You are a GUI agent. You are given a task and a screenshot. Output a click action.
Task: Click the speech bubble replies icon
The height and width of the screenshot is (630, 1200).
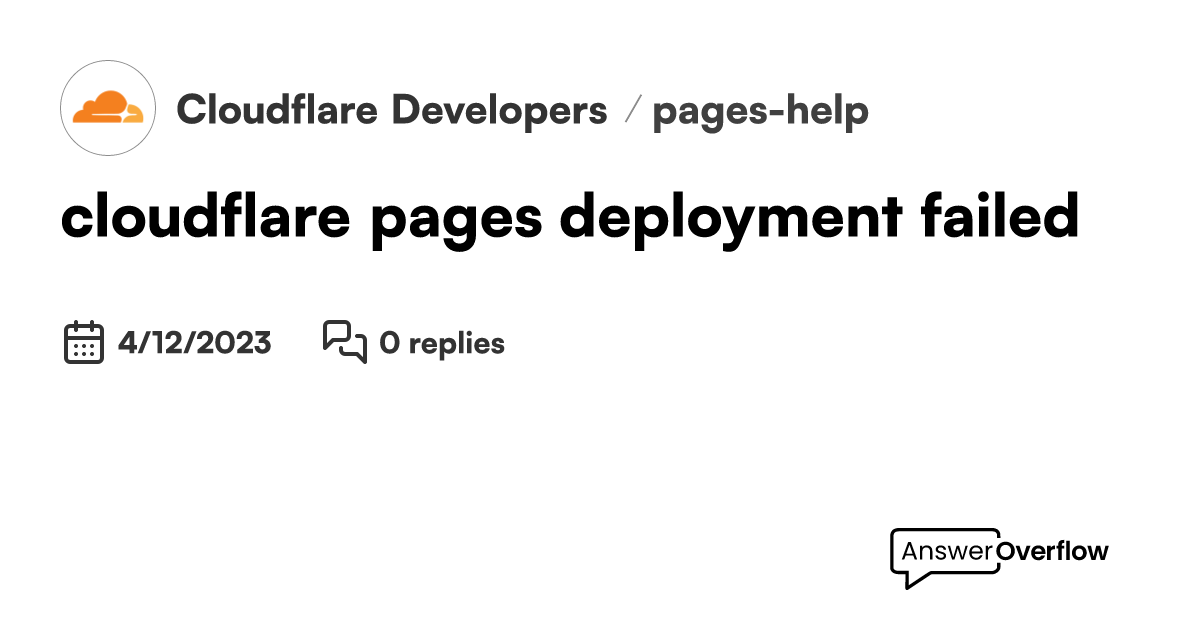344,342
